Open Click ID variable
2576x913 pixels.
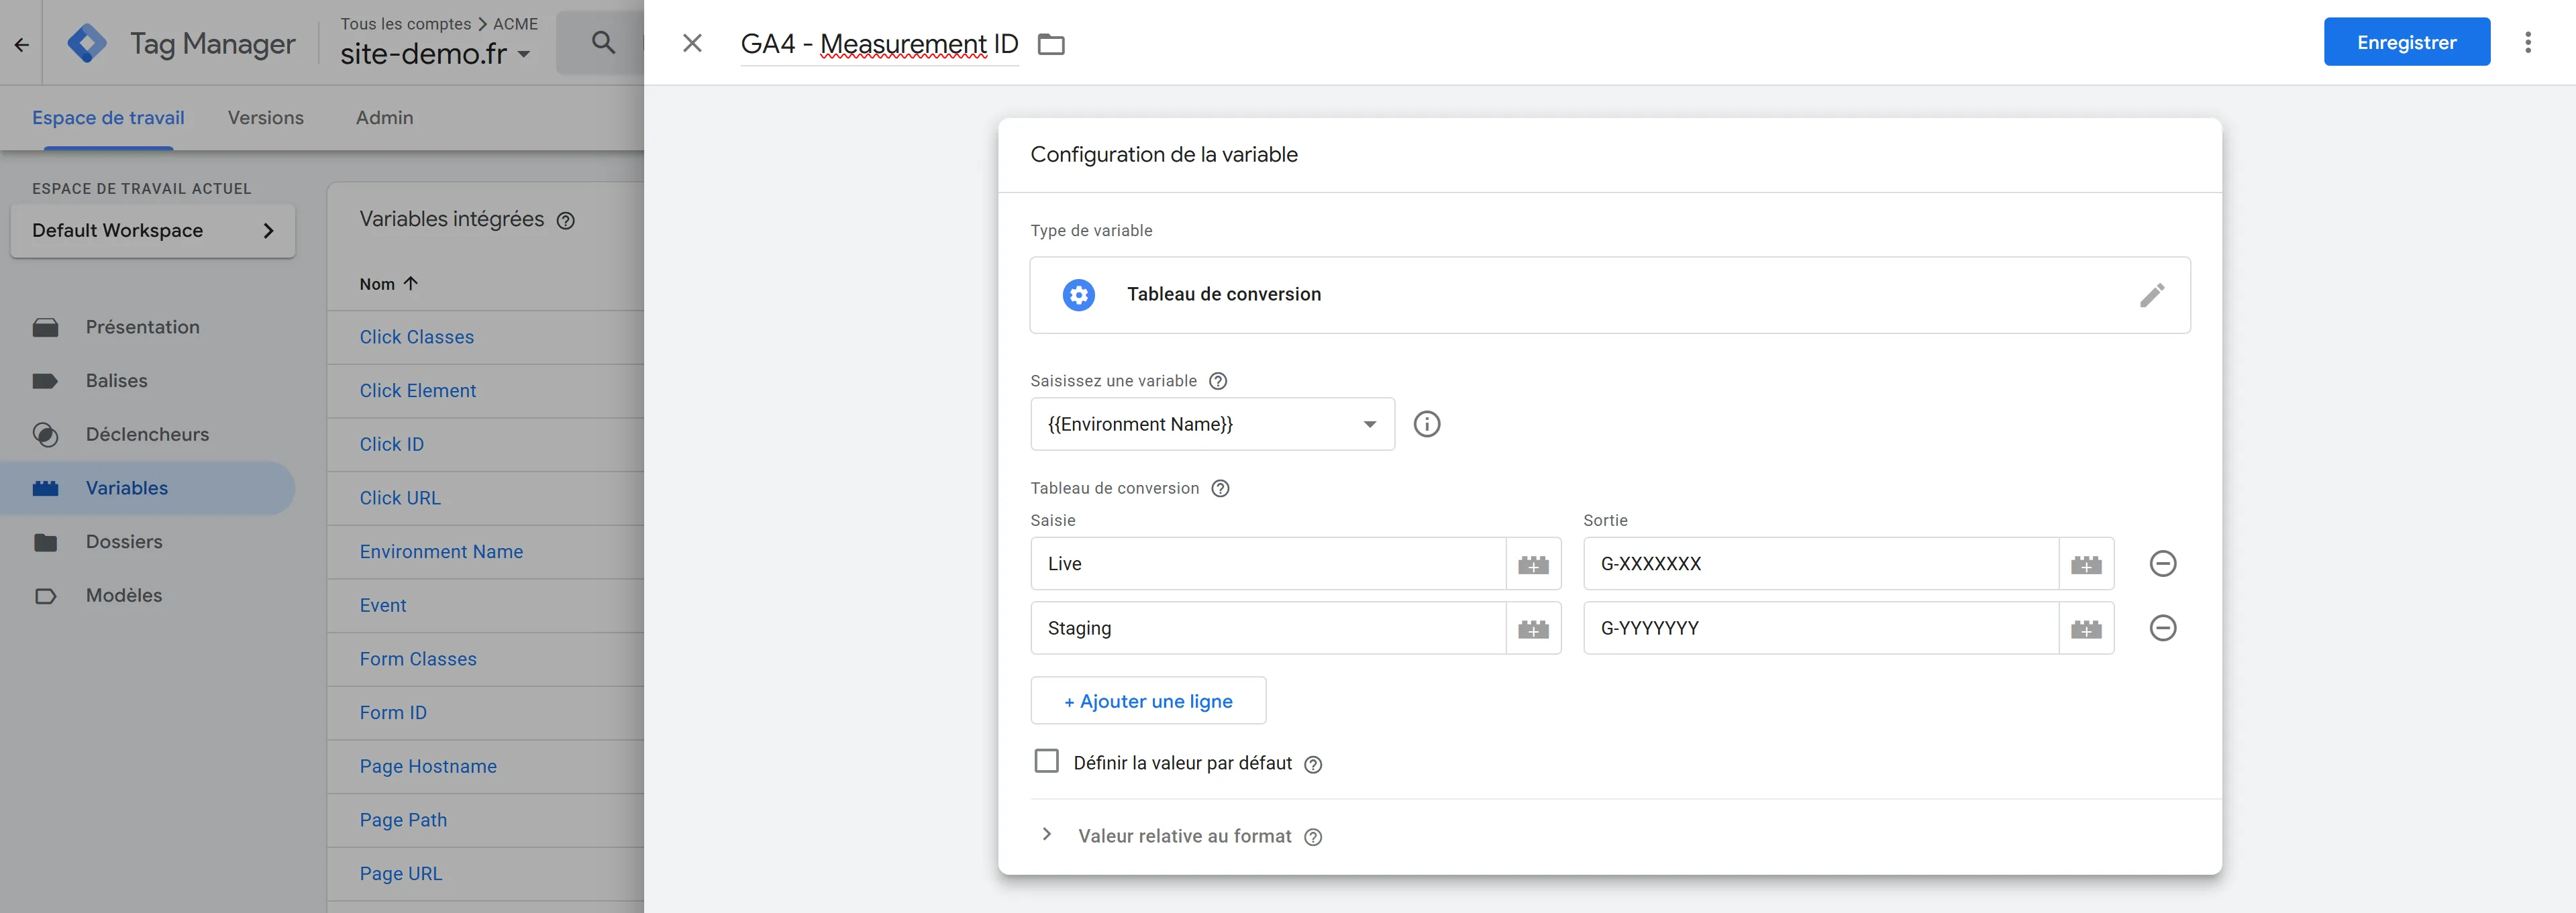[x=391, y=445]
